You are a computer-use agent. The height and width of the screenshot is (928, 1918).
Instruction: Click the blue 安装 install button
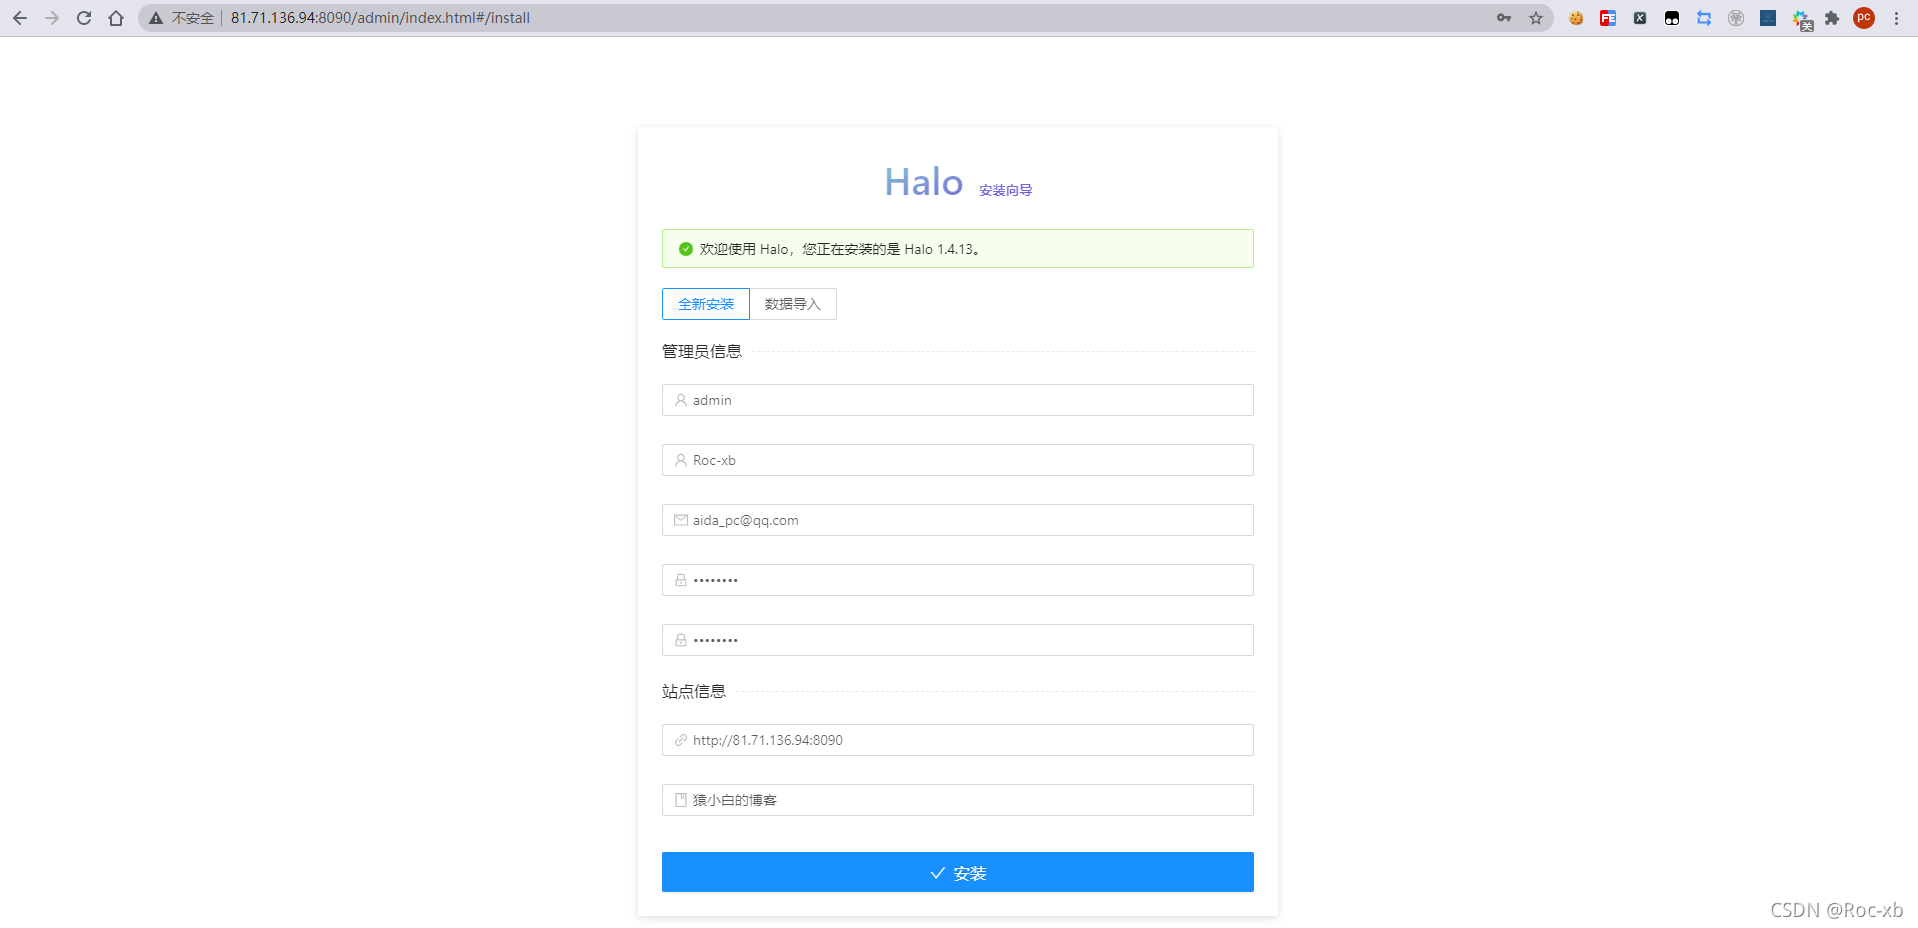(958, 872)
